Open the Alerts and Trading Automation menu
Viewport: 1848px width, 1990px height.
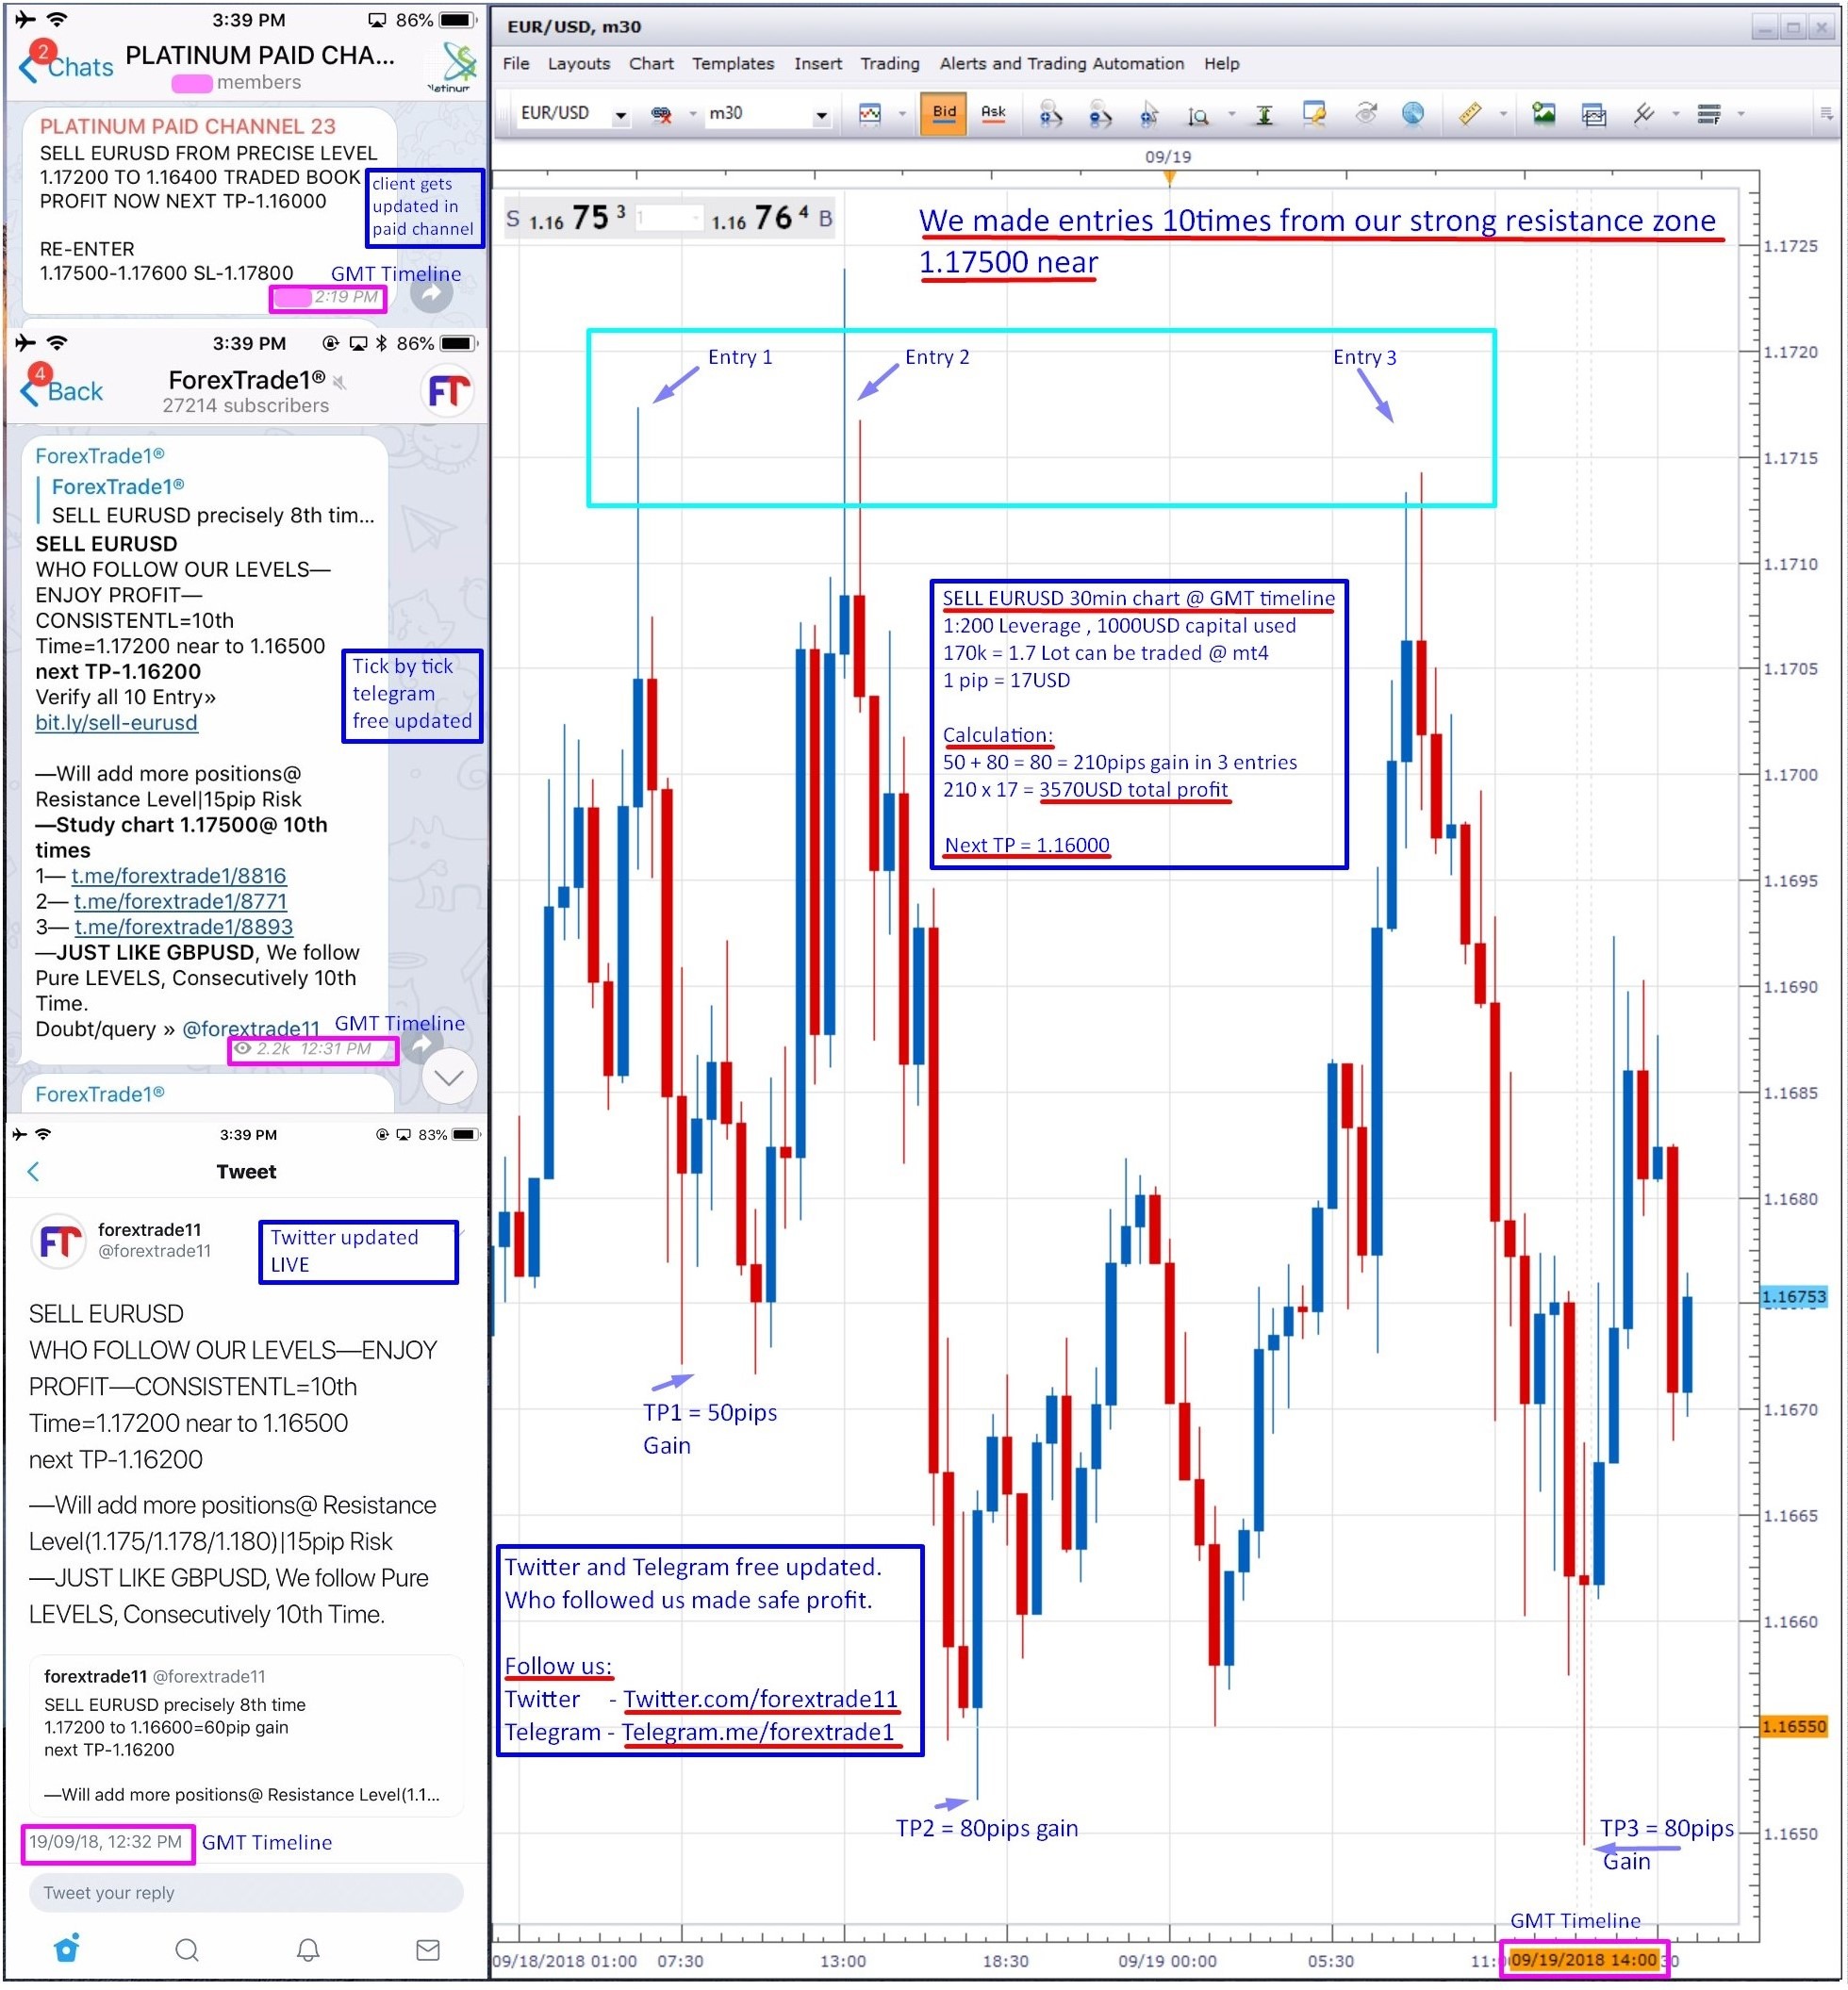tap(1061, 64)
